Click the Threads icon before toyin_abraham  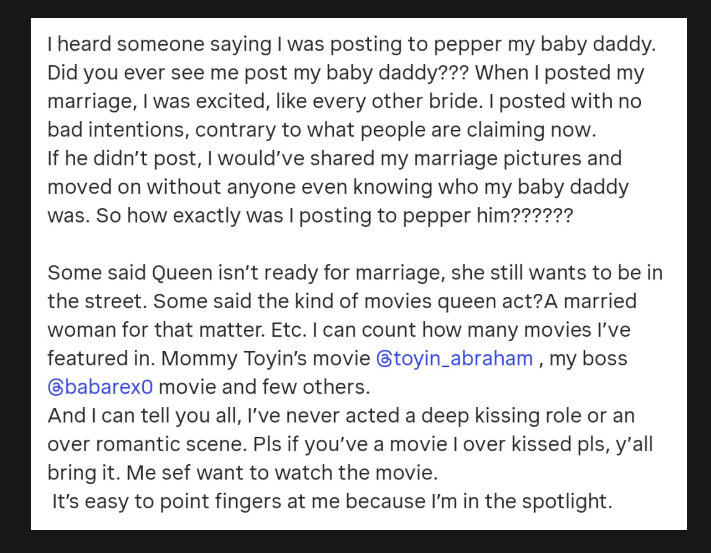pyautogui.click(x=384, y=358)
